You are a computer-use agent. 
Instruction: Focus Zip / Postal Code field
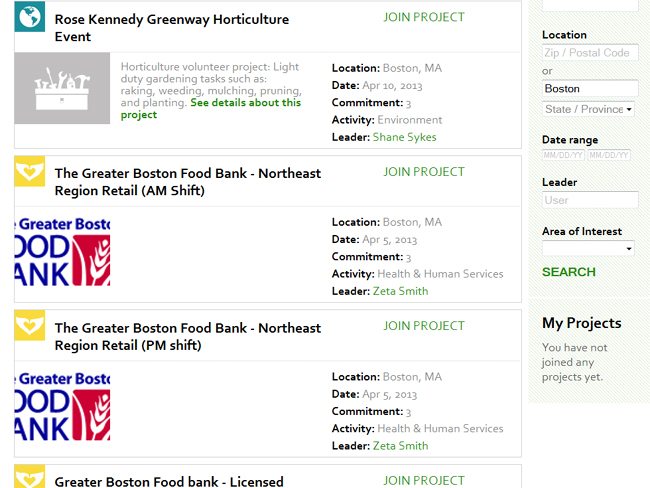point(590,53)
